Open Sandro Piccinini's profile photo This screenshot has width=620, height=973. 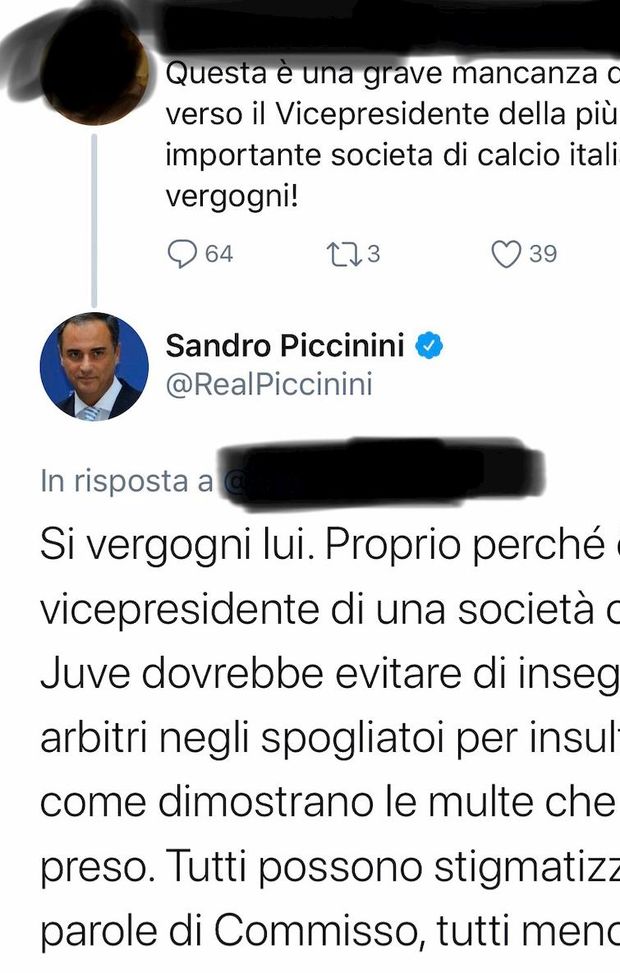click(94, 367)
